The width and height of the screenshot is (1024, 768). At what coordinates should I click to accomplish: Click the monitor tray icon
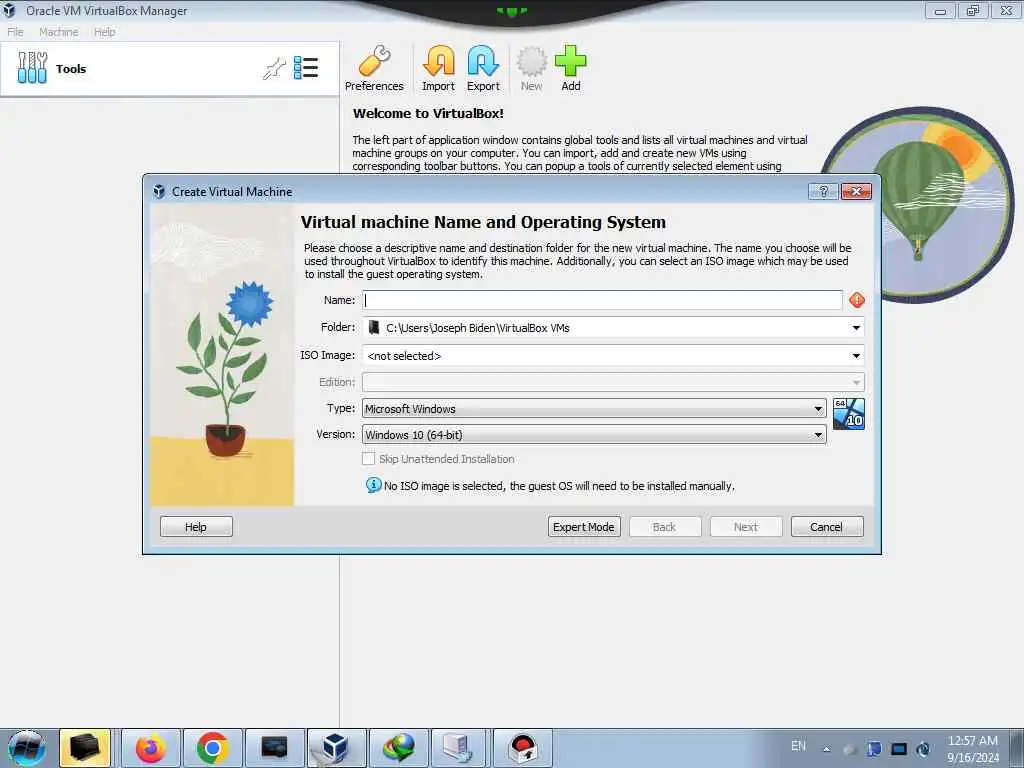899,748
